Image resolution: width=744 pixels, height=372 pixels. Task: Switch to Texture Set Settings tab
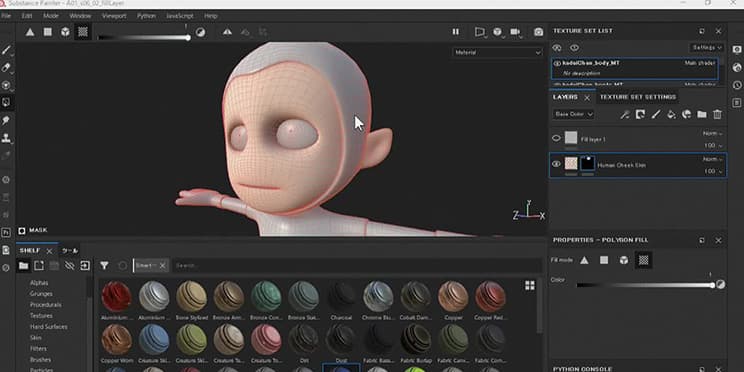[638, 97]
